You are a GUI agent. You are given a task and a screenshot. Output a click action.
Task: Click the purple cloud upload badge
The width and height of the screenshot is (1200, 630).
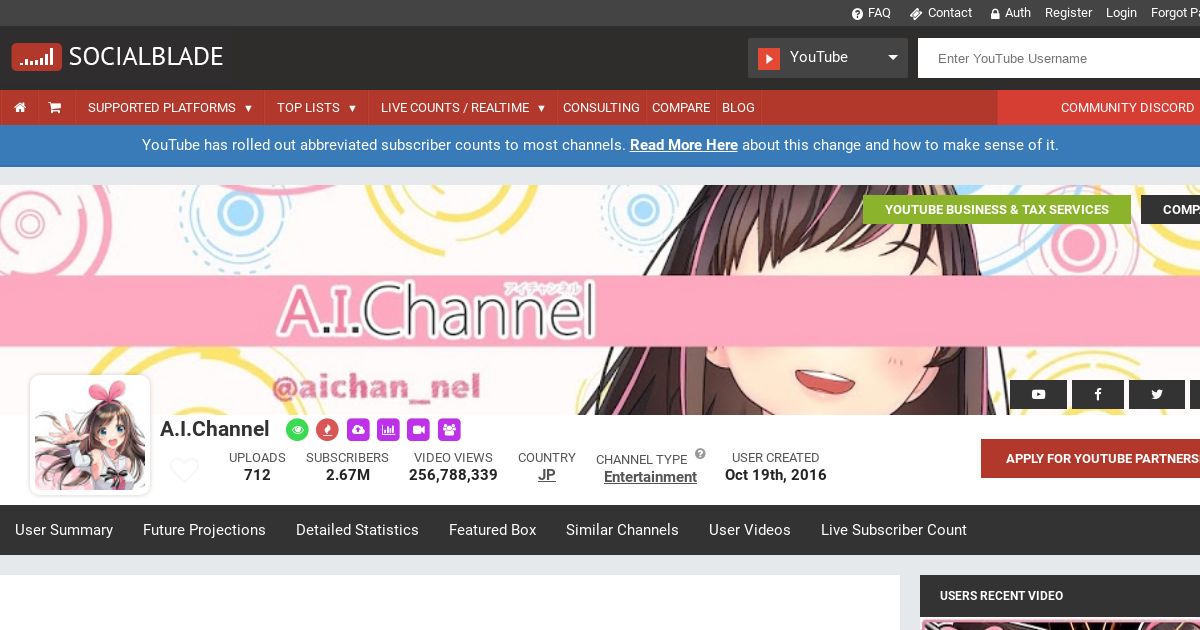(358, 429)
